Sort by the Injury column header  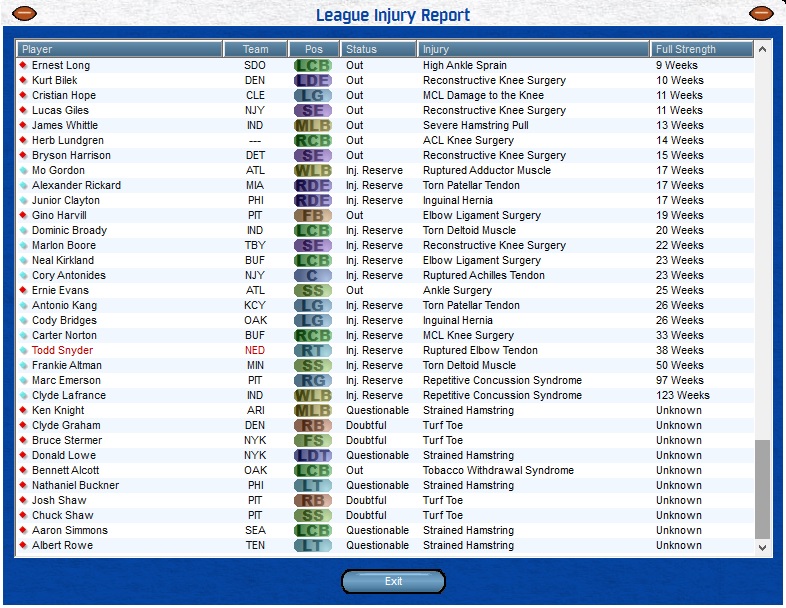pos(533,49)
